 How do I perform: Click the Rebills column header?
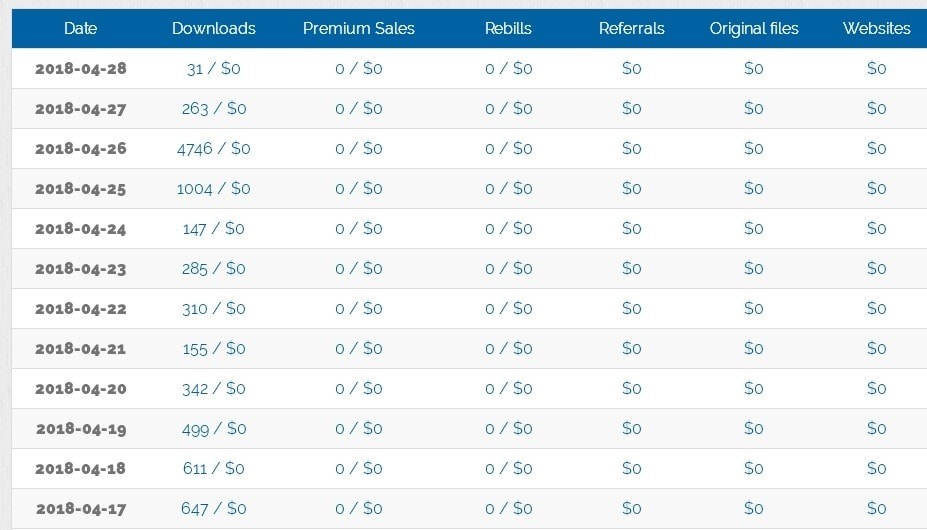click(509, 28)
